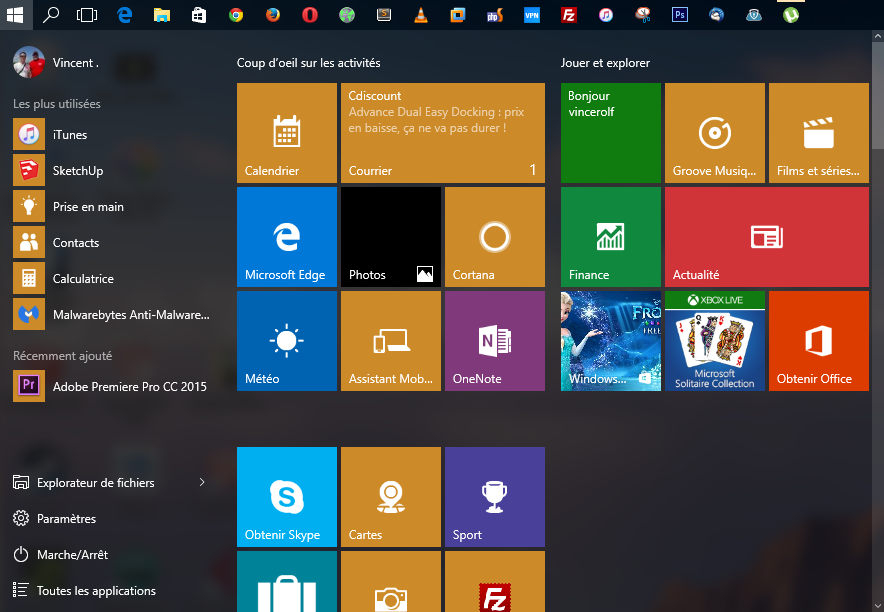Open Microsoft Solitaire Collection tile
Image resolution: width=884 pixels, height=612 pixels.
pyautogui.click(x=714, y=341)
